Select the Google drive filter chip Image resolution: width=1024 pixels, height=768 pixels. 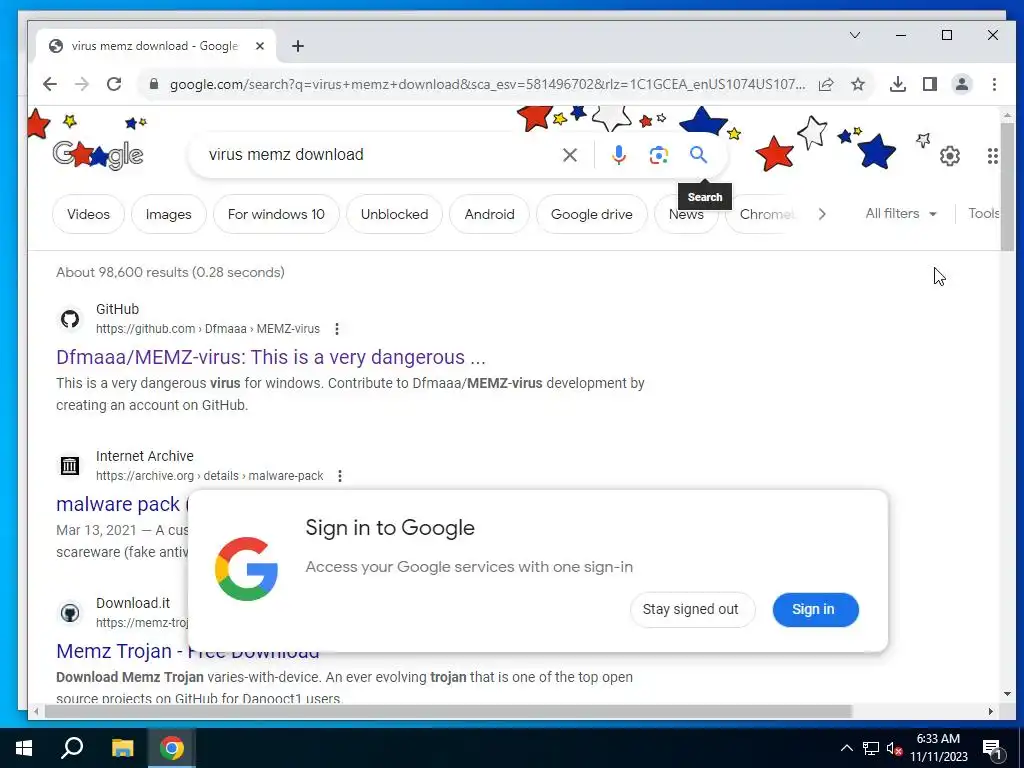[x=592, y=214]
